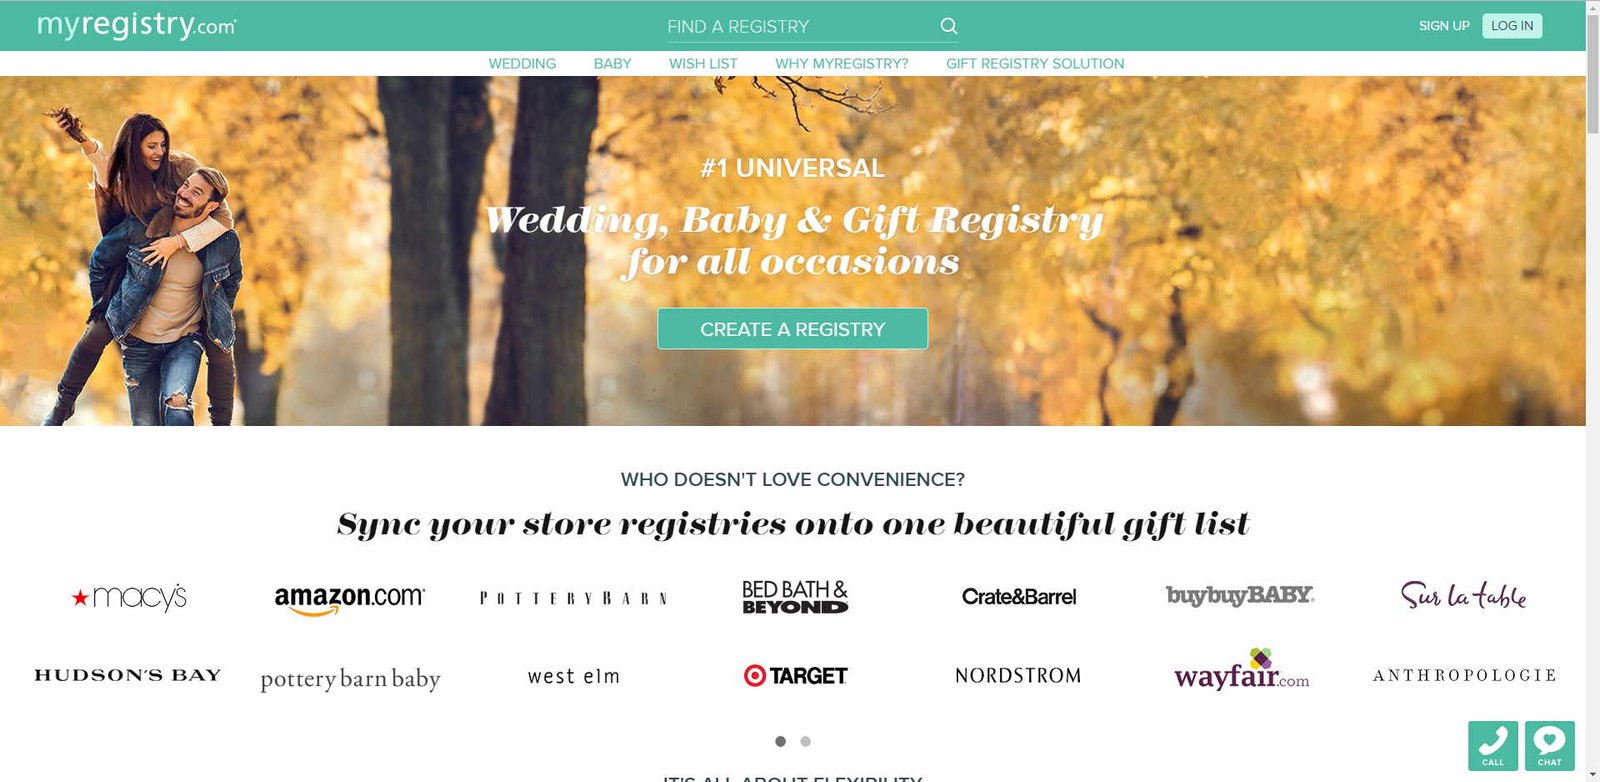1600x782 pixels.
Task: Go to Gift Registry Solution page
Action: coord(1035,63)
